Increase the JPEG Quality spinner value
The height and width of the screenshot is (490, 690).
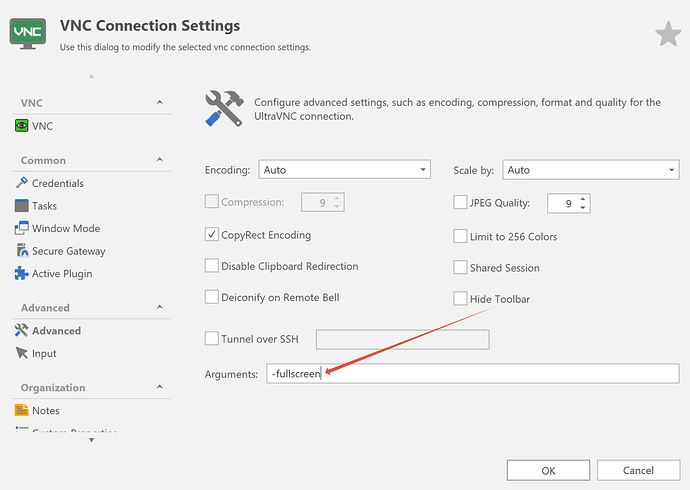point(584,198)
